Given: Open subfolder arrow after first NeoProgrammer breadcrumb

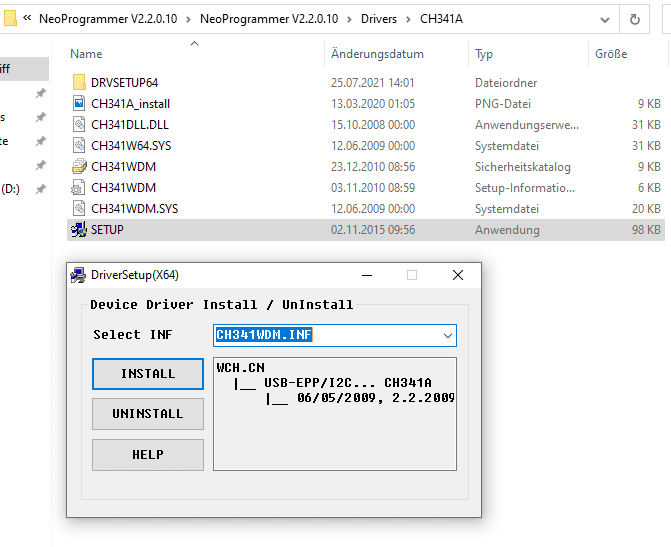Looking at the screenshot, I should tap(188, 19).
